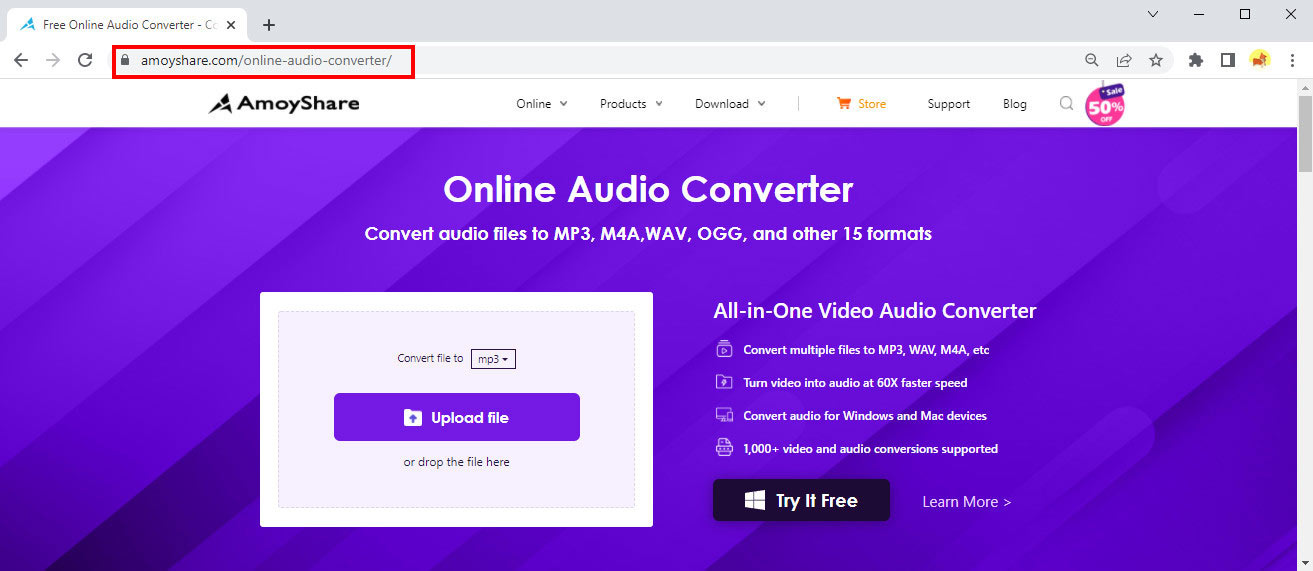
Task: Click the padlock site info icon
Action: pos(125,60)
